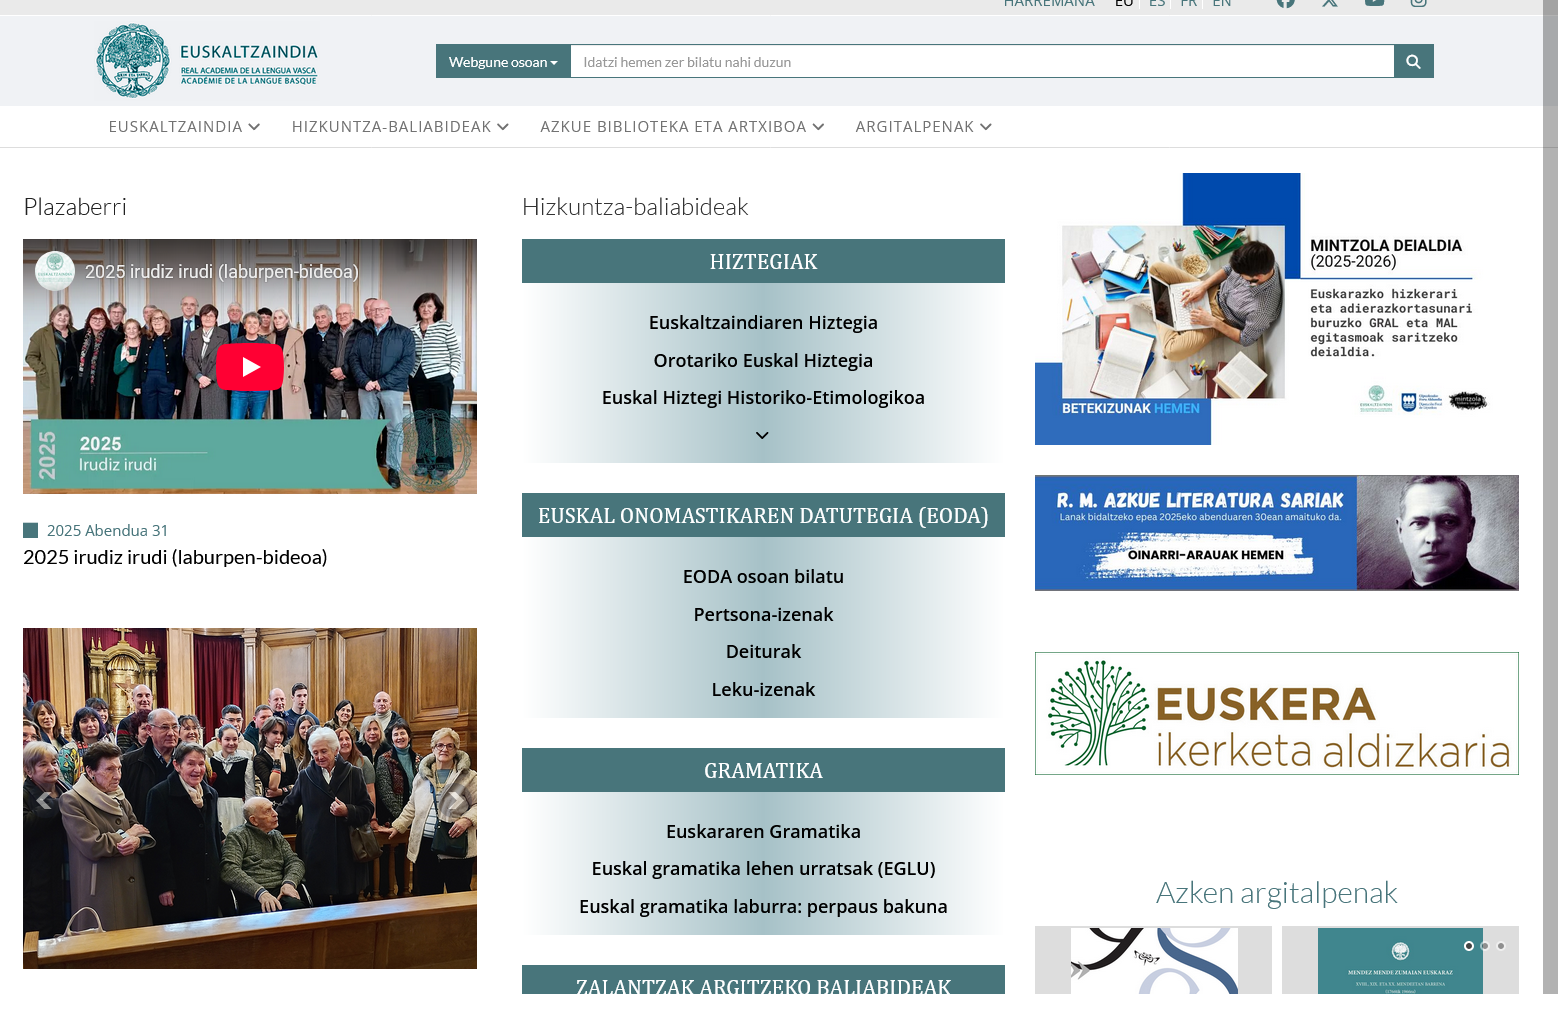This screenshot has height=1028, width=1558.
Task: Click the Euskaltzaindia tree logo
Action: (x=133, y=61)
